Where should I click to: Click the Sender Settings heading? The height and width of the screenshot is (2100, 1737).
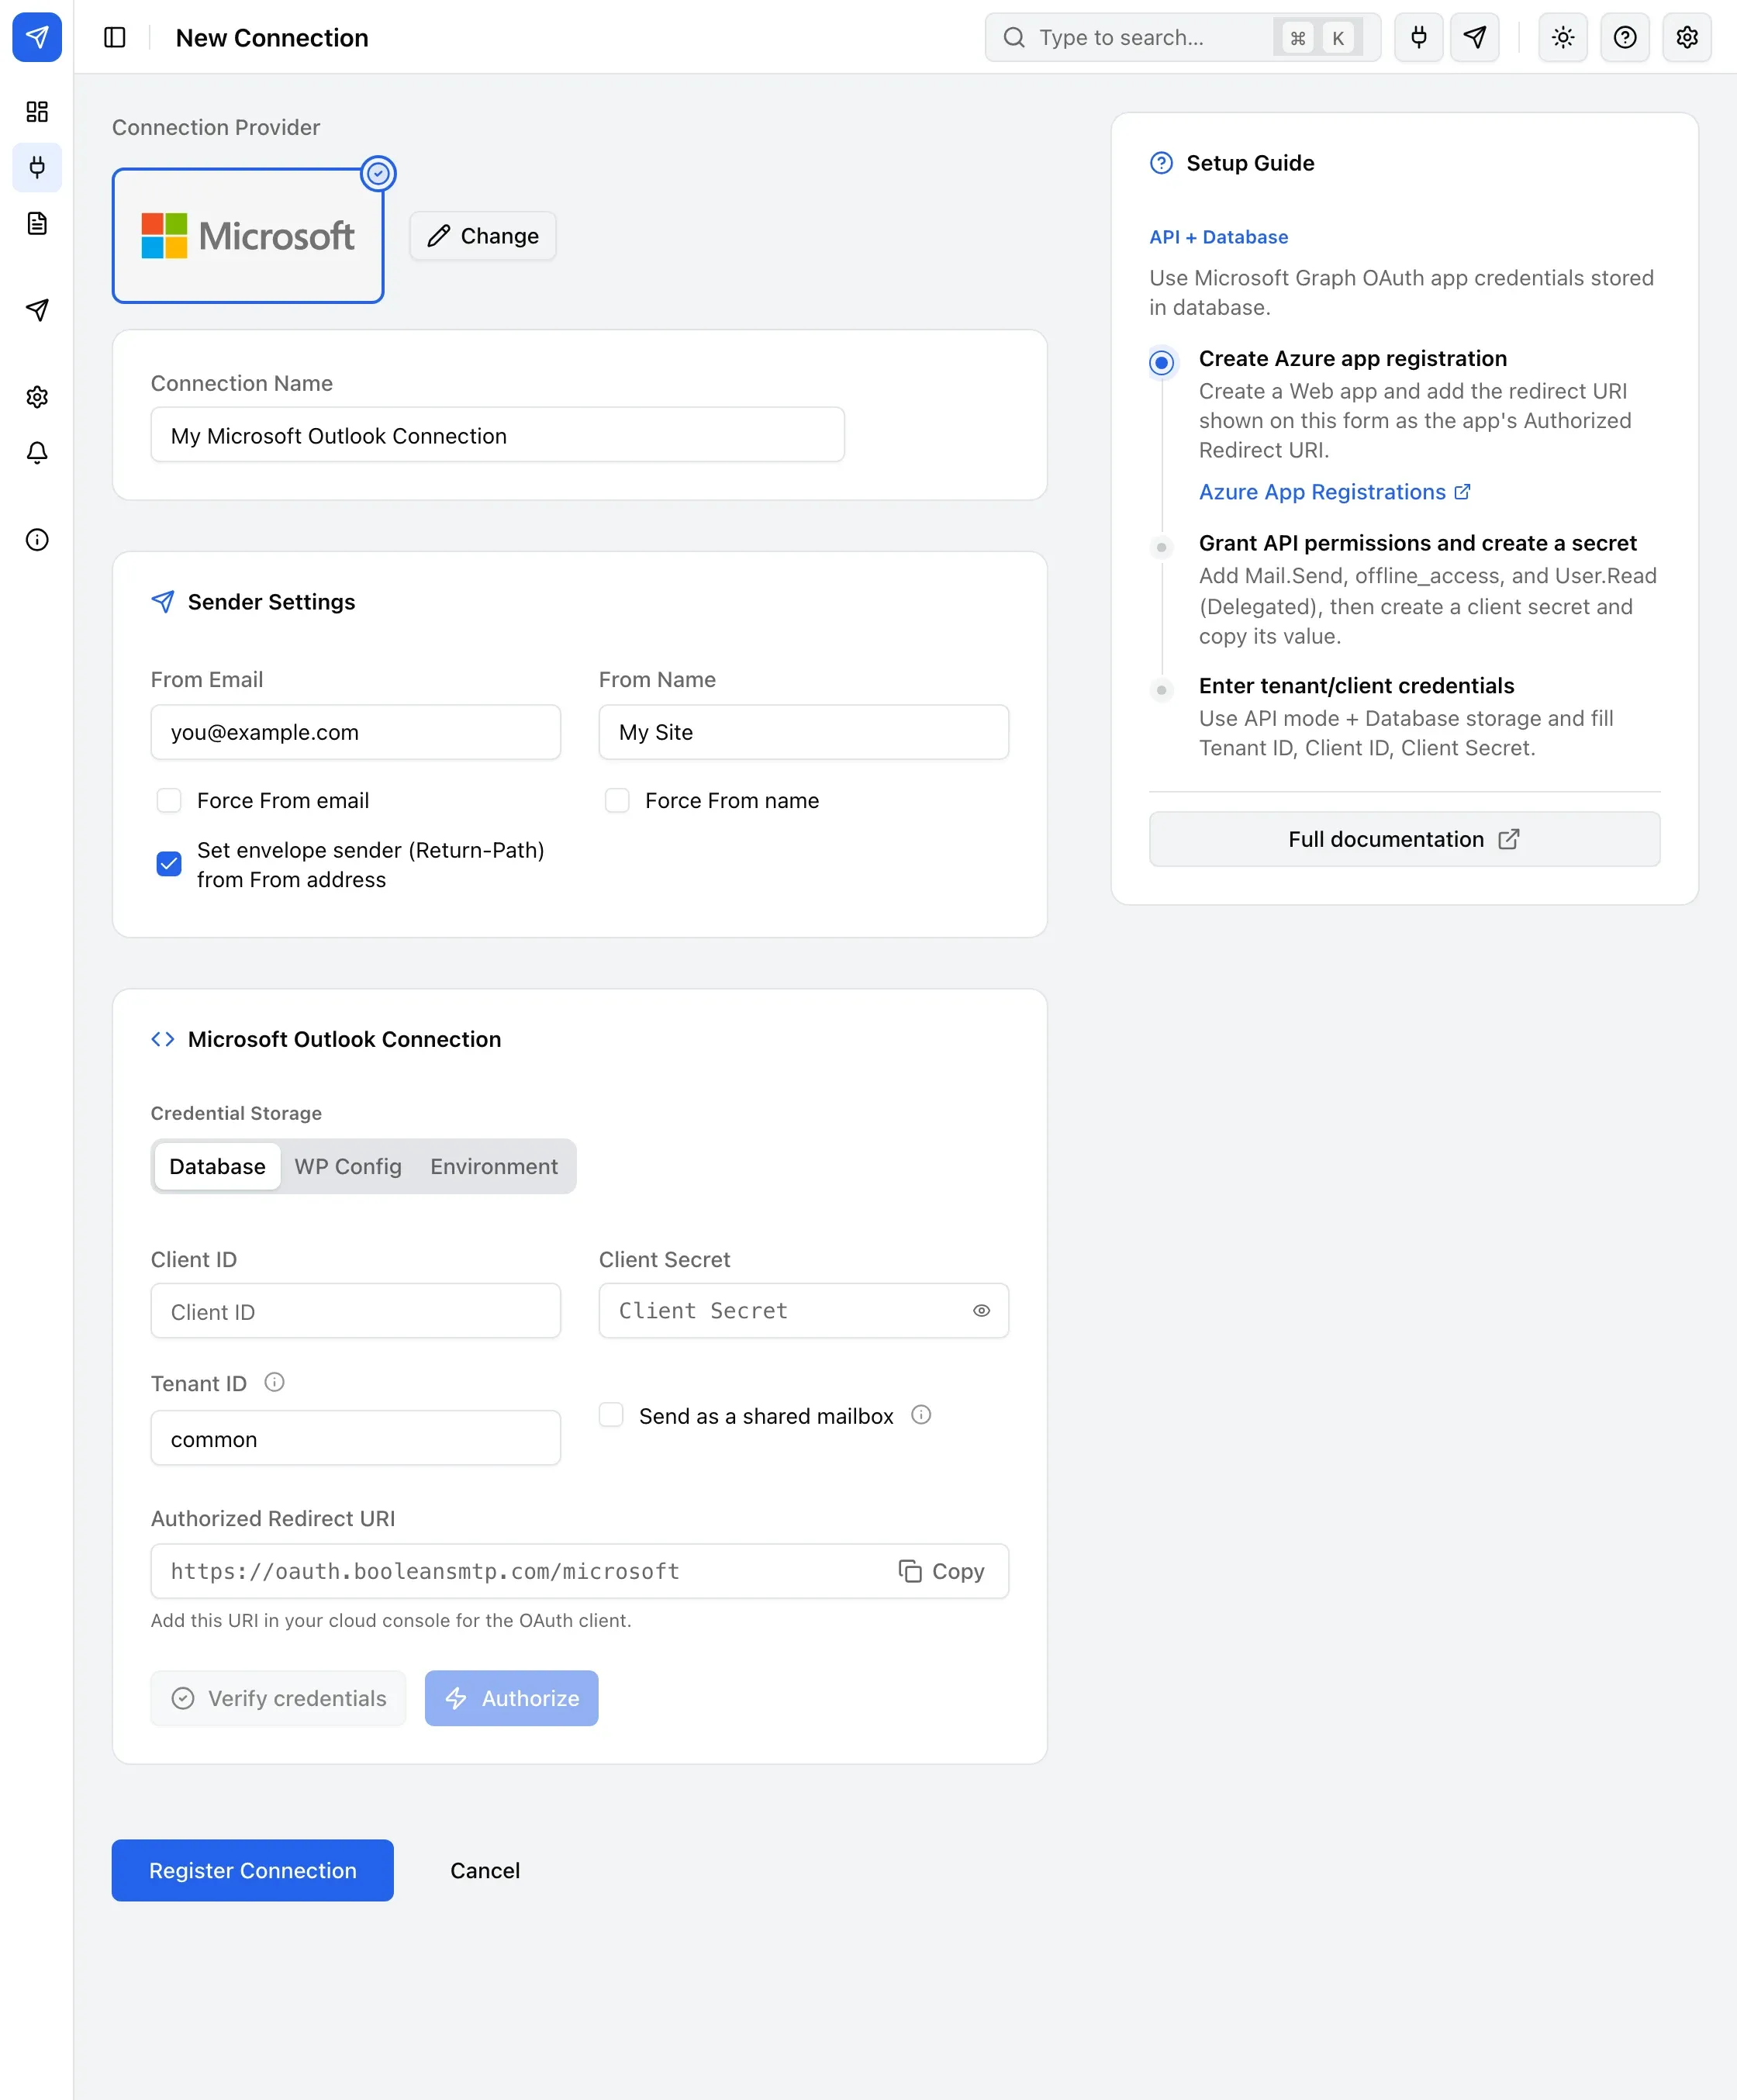click(x=271, y=602)
